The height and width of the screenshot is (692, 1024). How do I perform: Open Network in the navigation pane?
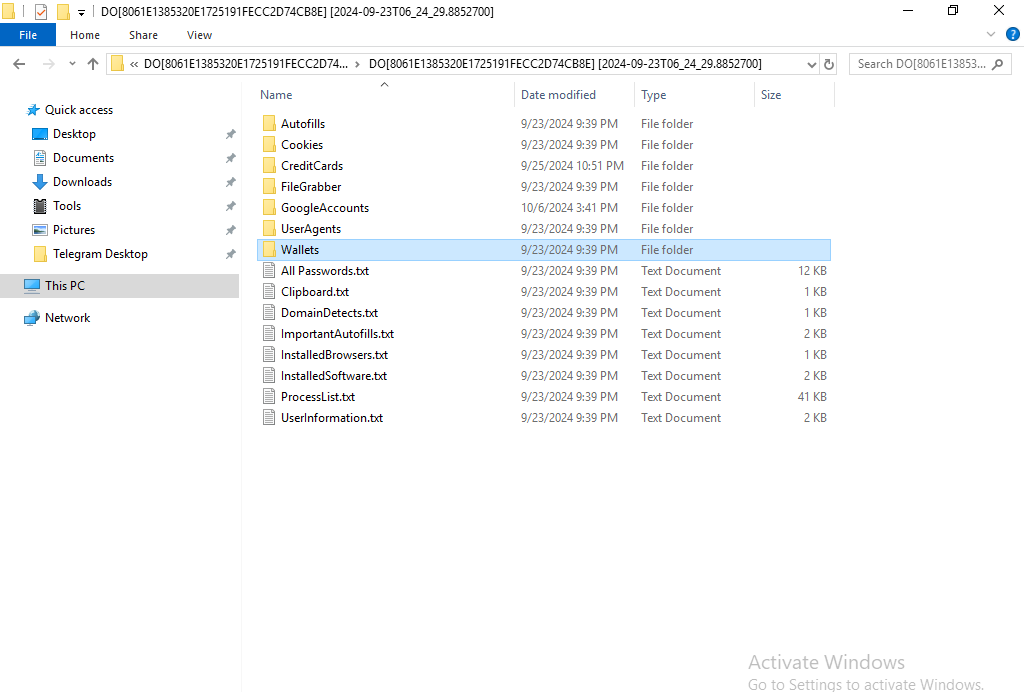(x=67, y=318)
